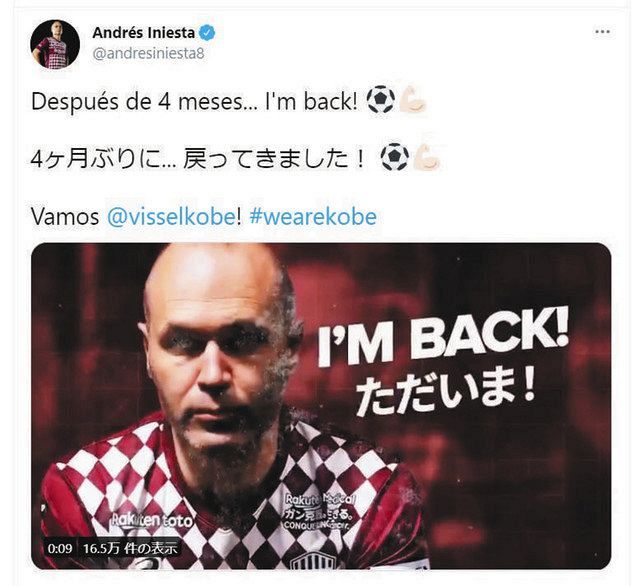Click the Andrés Iniesta display name

[x=144, y=33]
